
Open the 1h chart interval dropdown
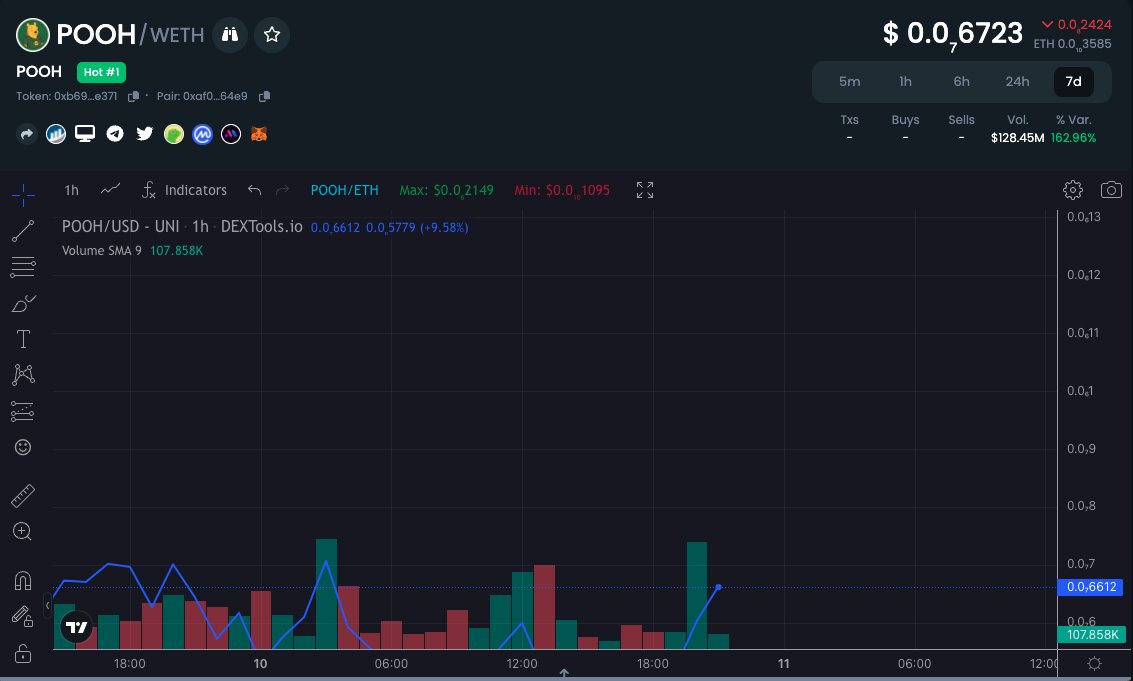pos(72,190)
